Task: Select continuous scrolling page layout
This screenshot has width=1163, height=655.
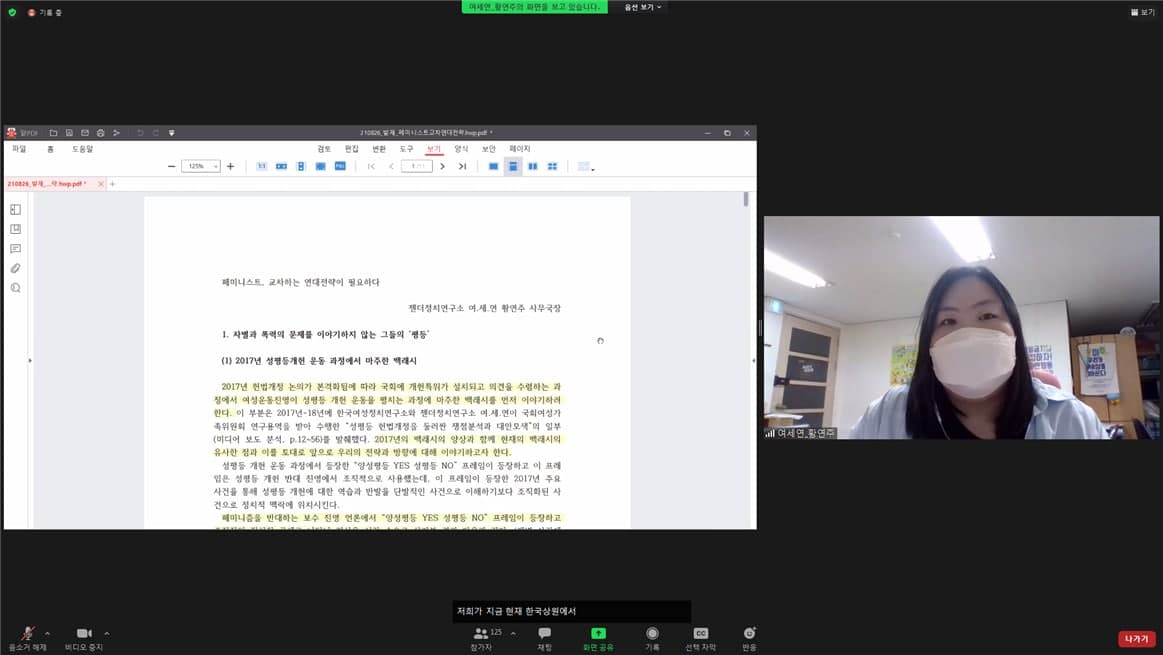Action: pyautogui.click(x=513, y=166)
